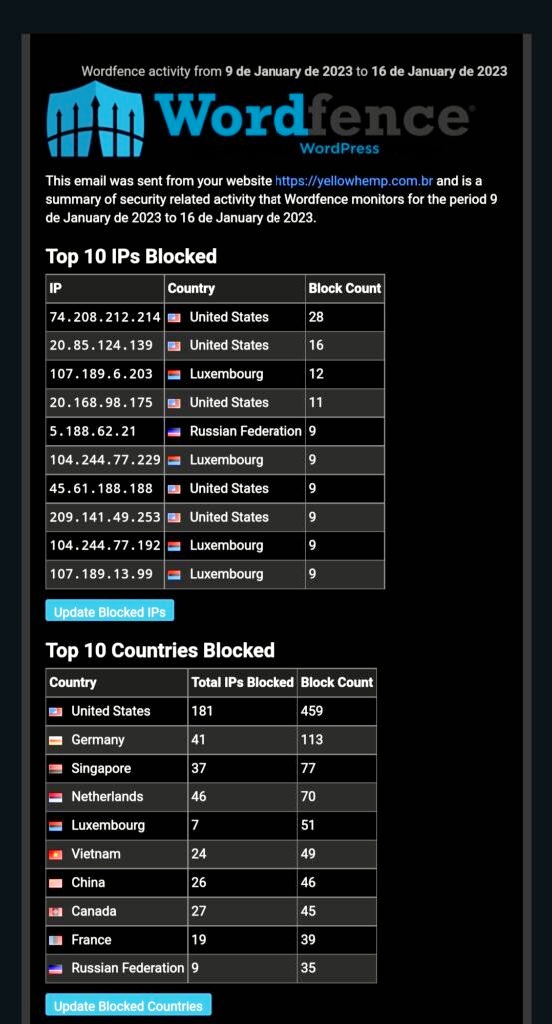Image resolution: width=552 pixels, height=1024 pixels.
Task: Select IP address 107.189.13.99
Action: 101,574
